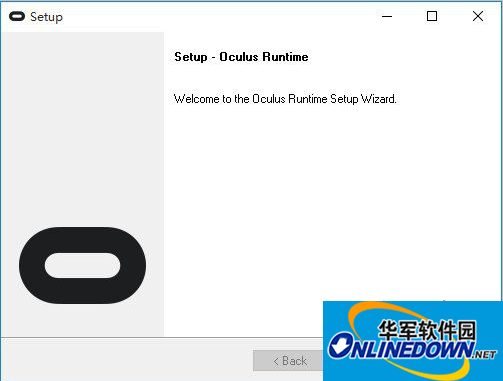Click the Oculus icon in the title bar
Image resolution: width=503 pixels, height=381 pixels.
17,16
